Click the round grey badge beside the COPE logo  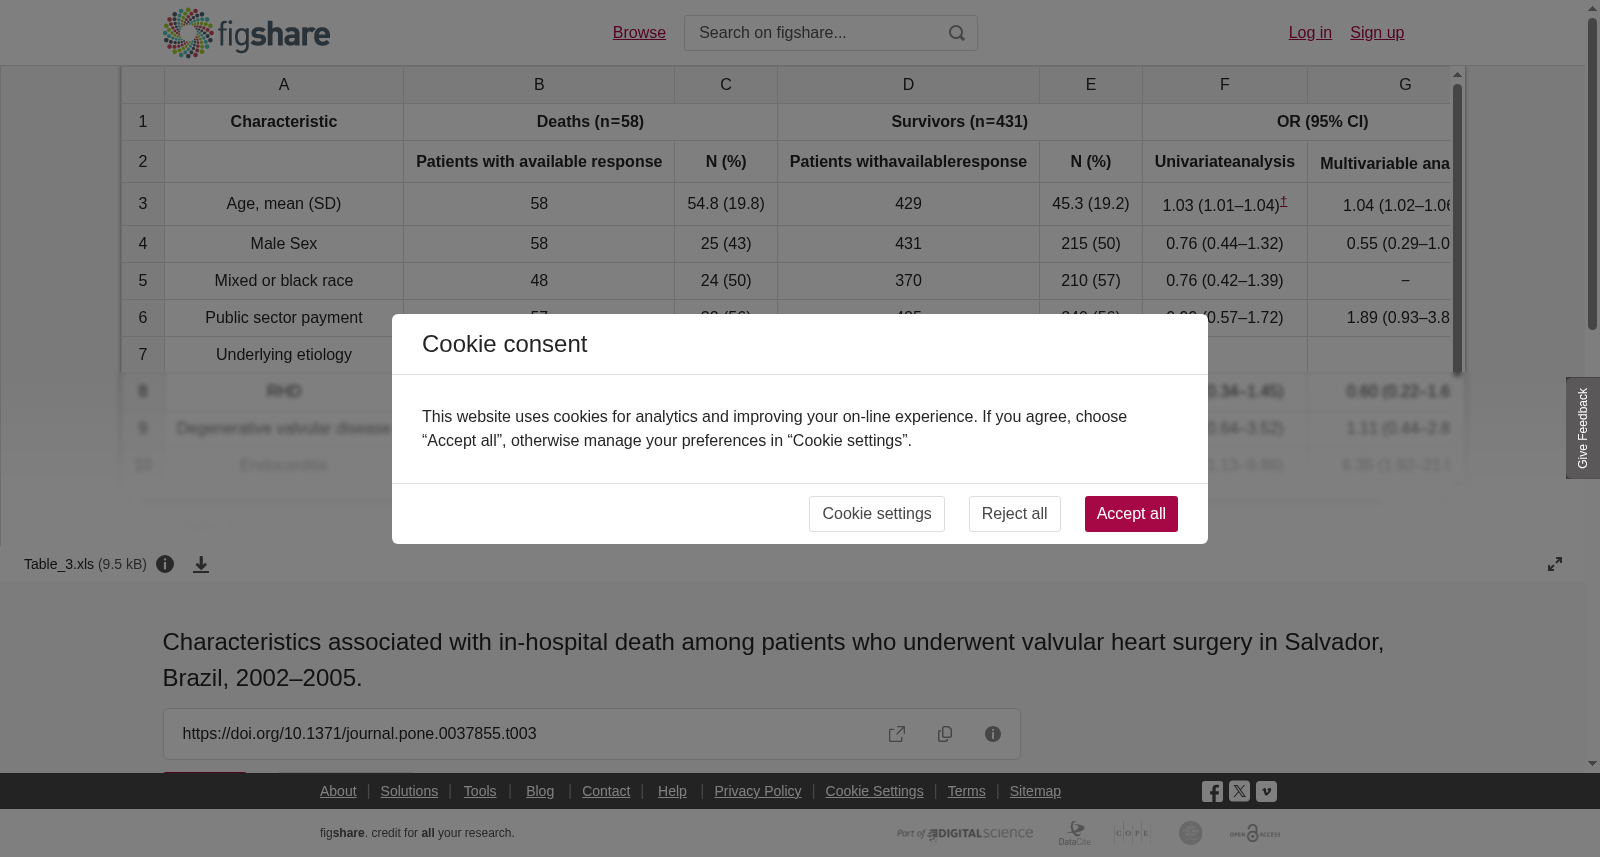[1190, 833]
